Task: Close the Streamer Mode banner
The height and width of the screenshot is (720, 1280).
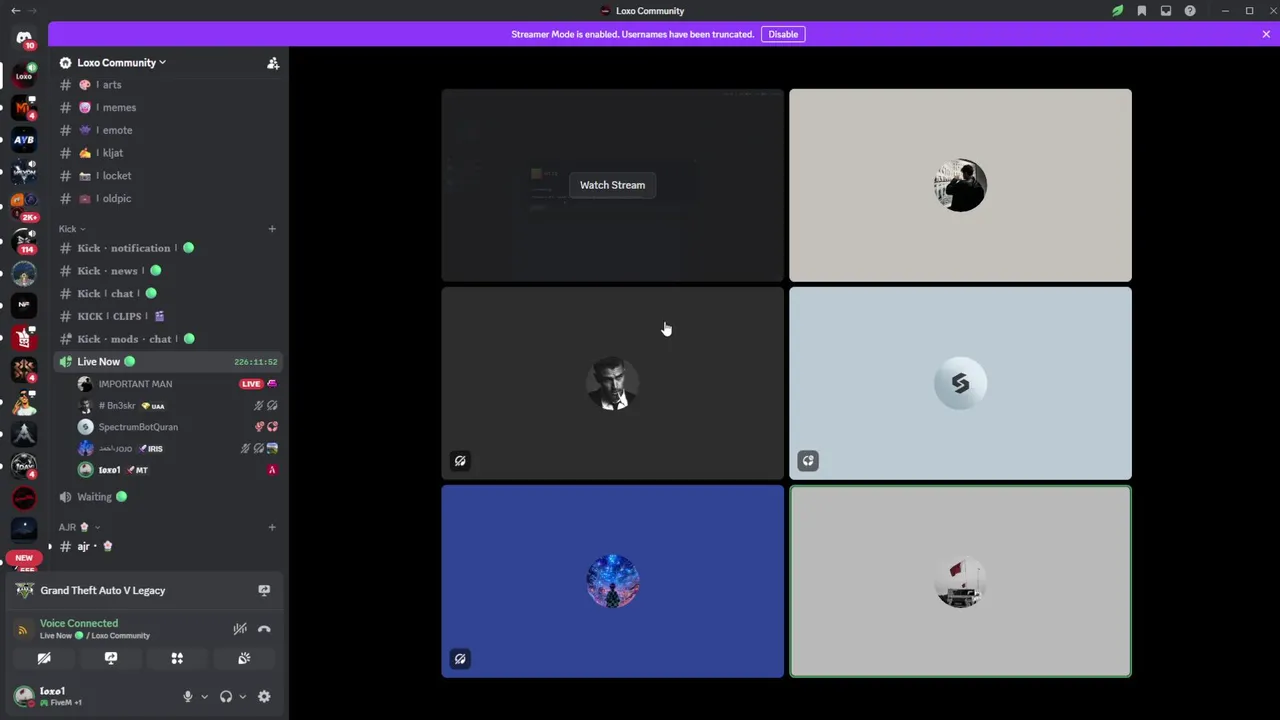Action: click(1266, 34)
